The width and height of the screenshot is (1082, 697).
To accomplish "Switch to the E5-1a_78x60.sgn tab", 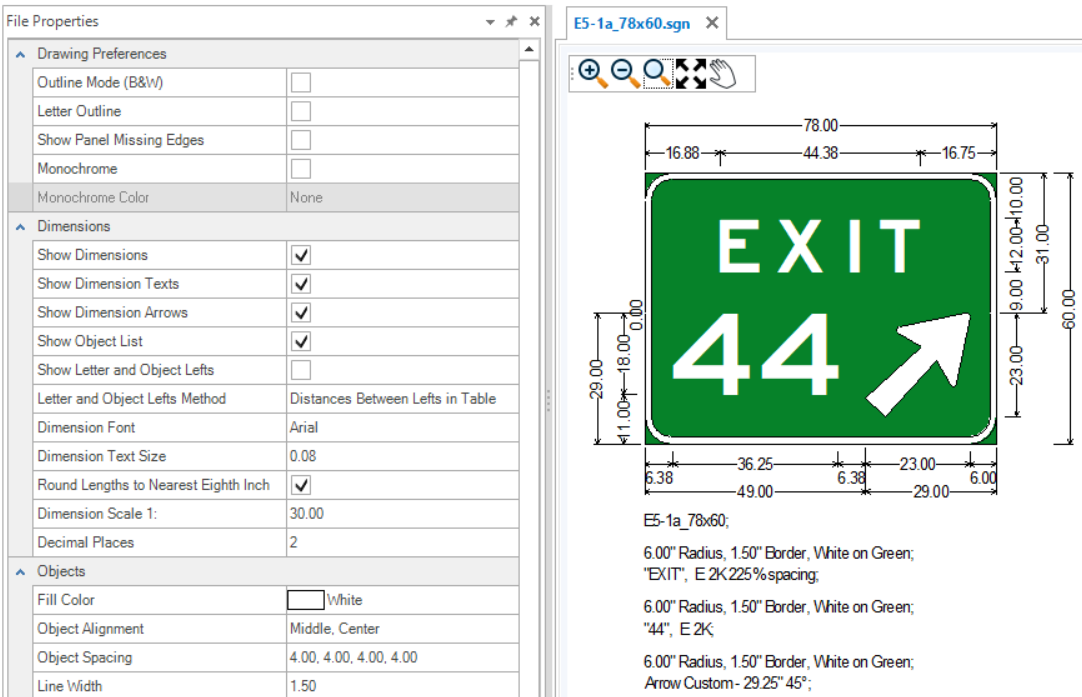I will point(631,22).
